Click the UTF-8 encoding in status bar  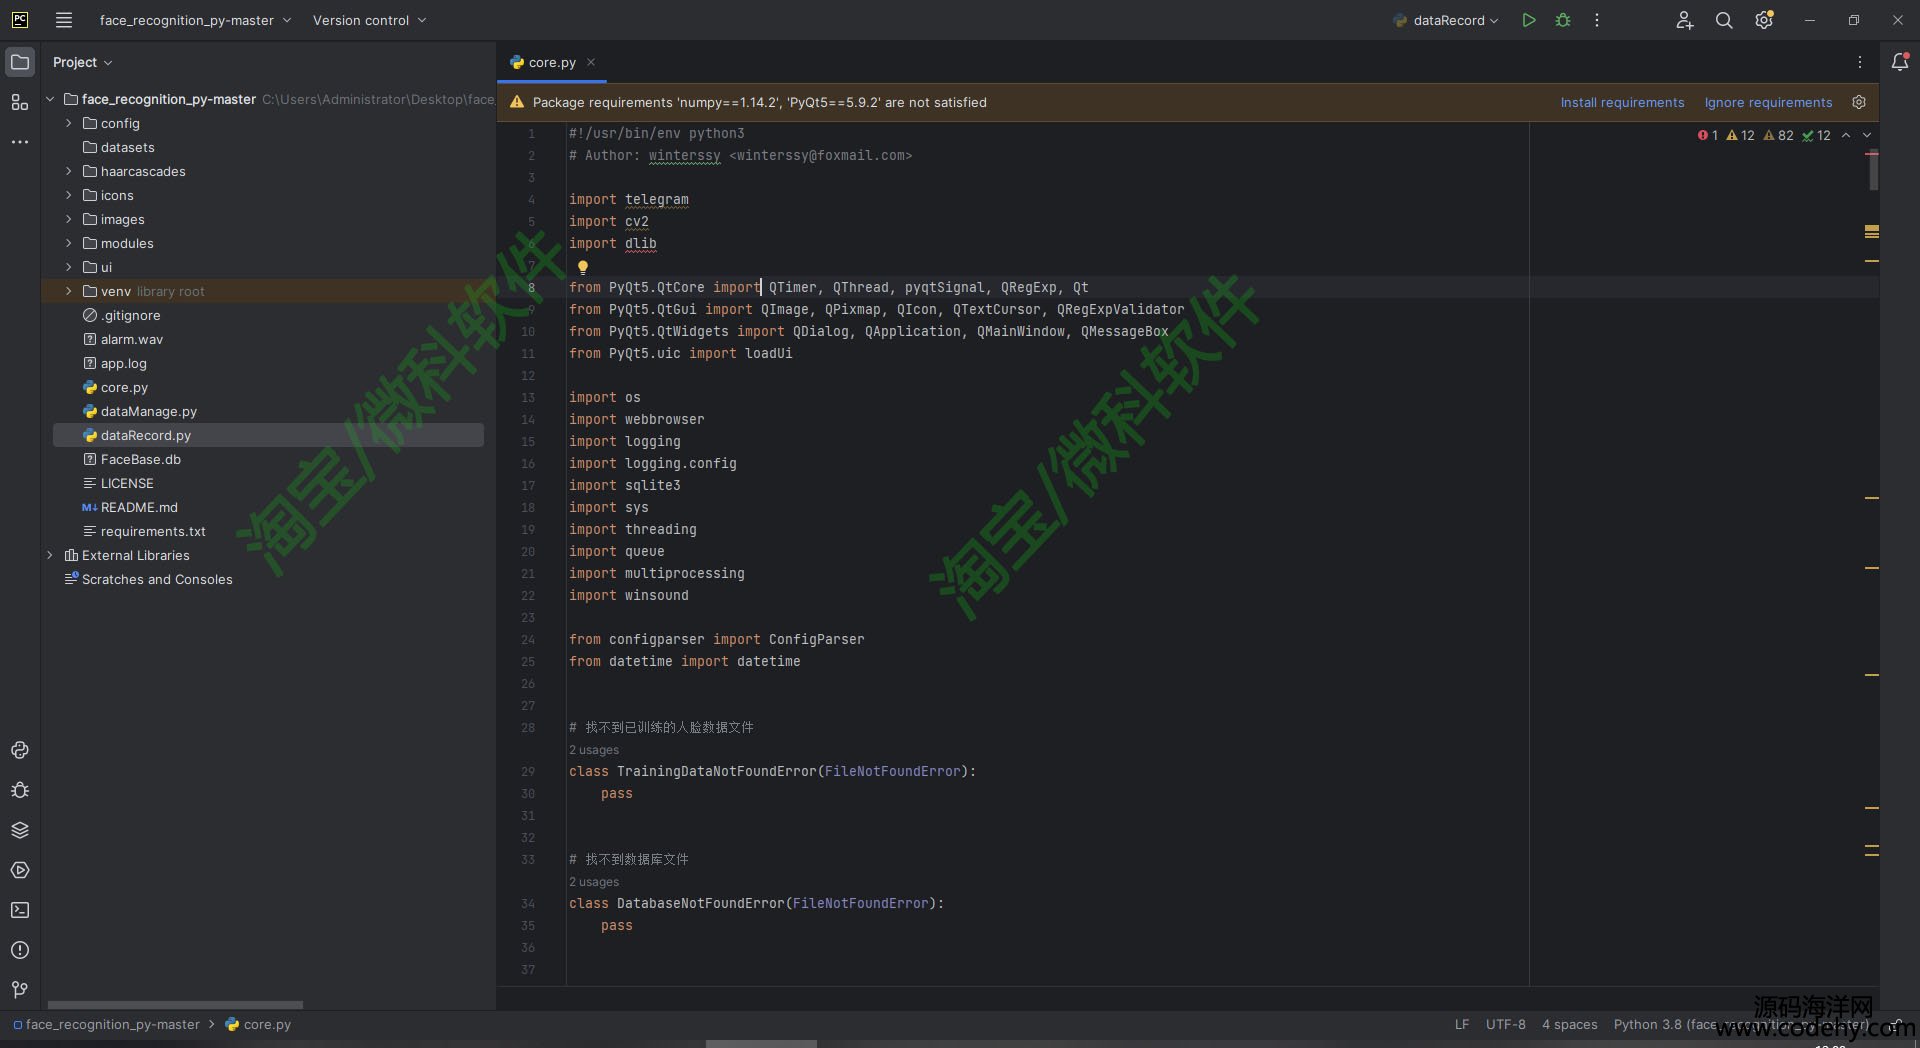point(1505,1024)
